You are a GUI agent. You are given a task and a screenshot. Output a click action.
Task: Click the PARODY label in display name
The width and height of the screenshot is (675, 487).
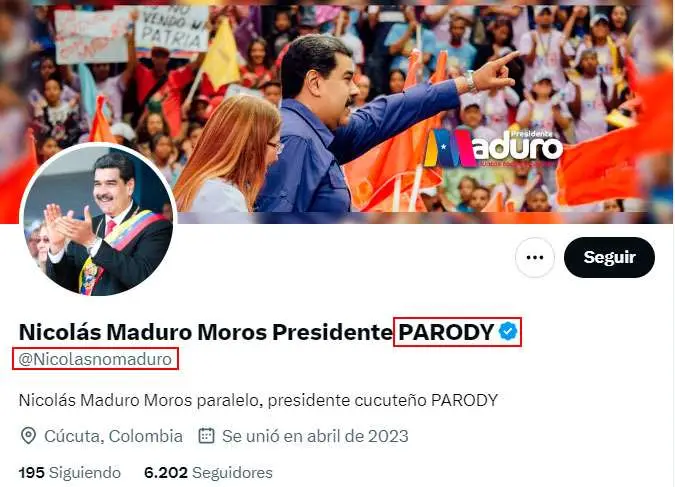point(446,332)
